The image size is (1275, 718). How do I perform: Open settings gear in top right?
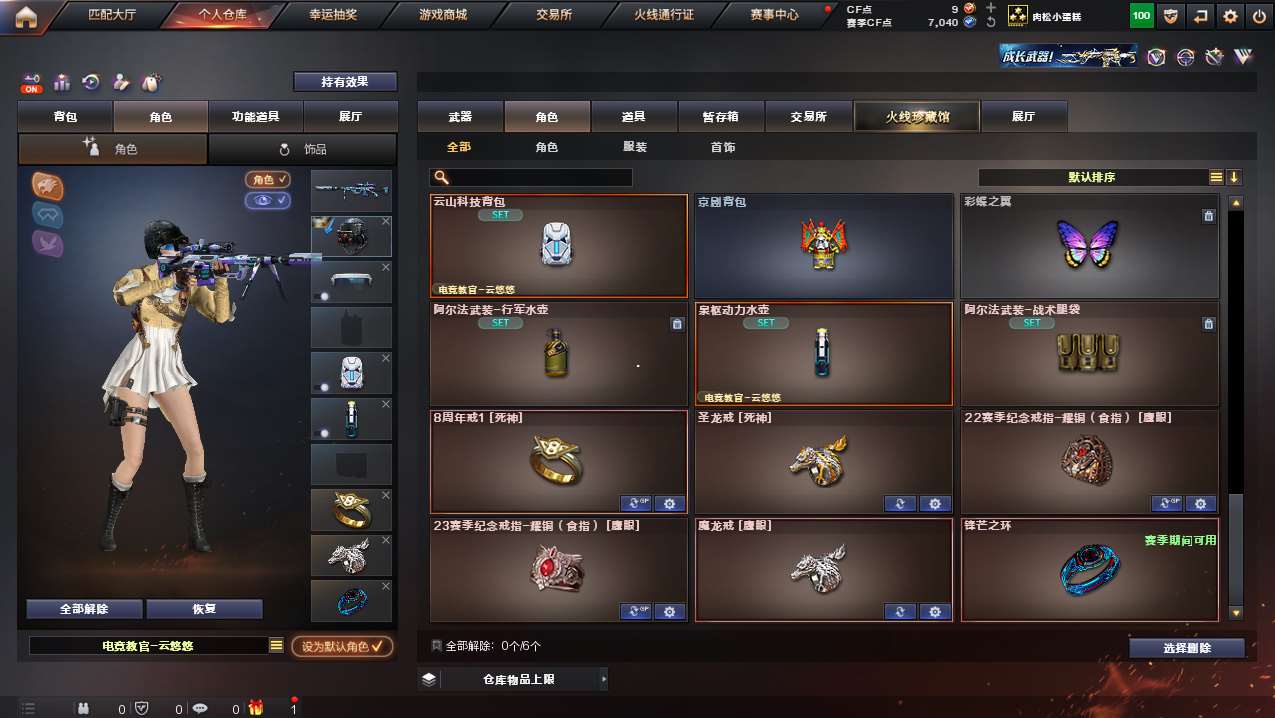coord(1230,16)
